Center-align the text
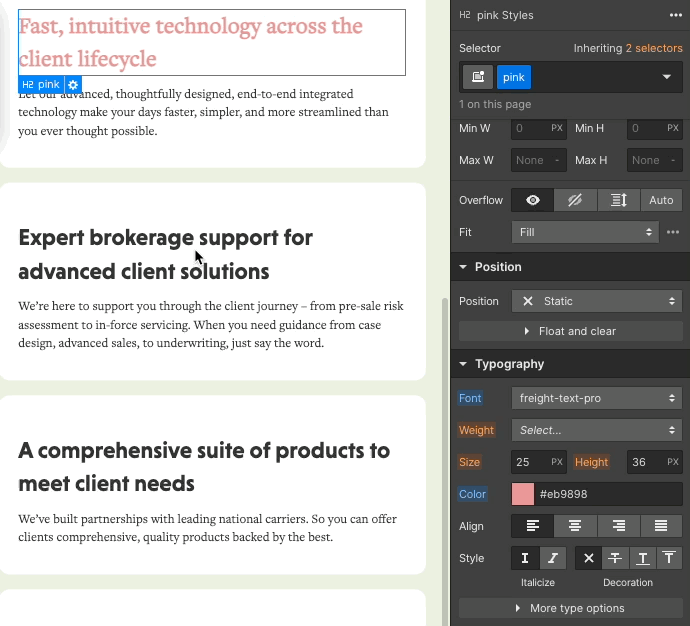 click(x=575, y=526)
